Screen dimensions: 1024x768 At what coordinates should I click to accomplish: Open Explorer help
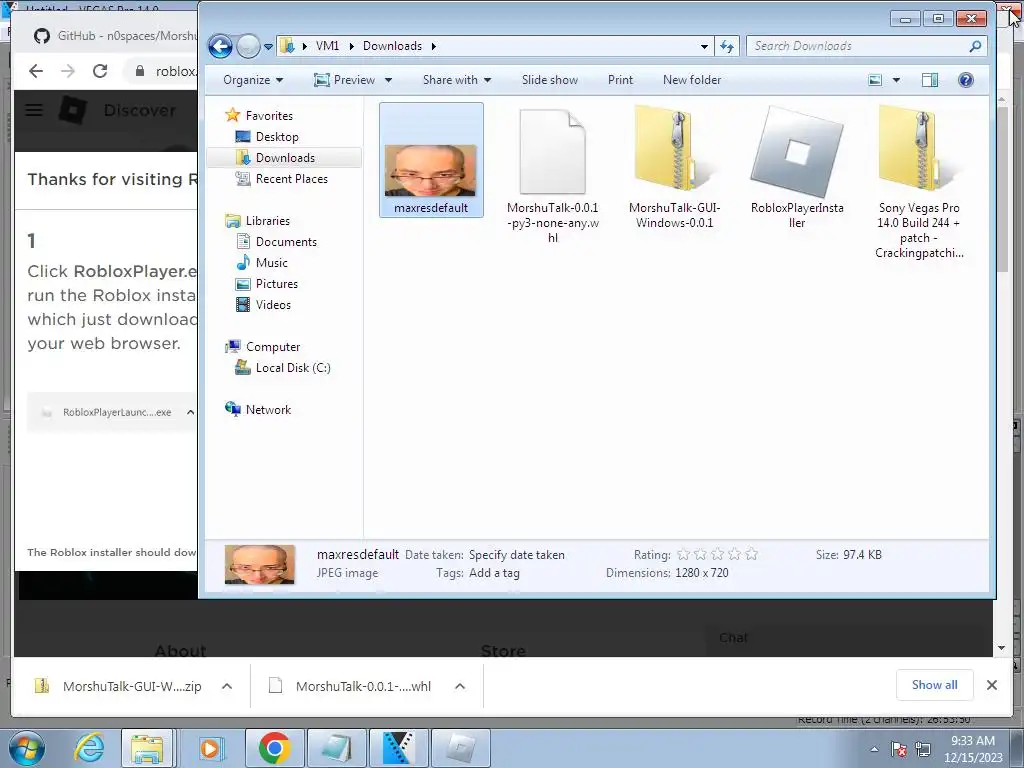point(965,80)
